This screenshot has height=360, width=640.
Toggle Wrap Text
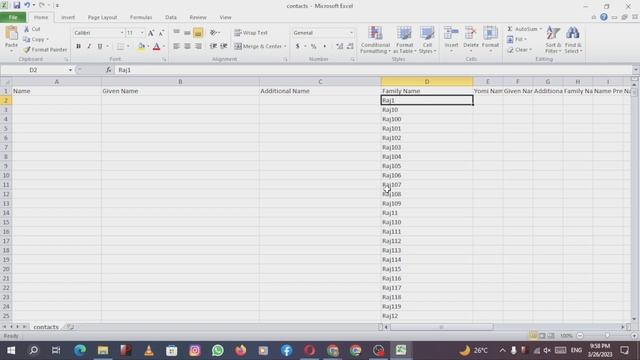point(251,33)
